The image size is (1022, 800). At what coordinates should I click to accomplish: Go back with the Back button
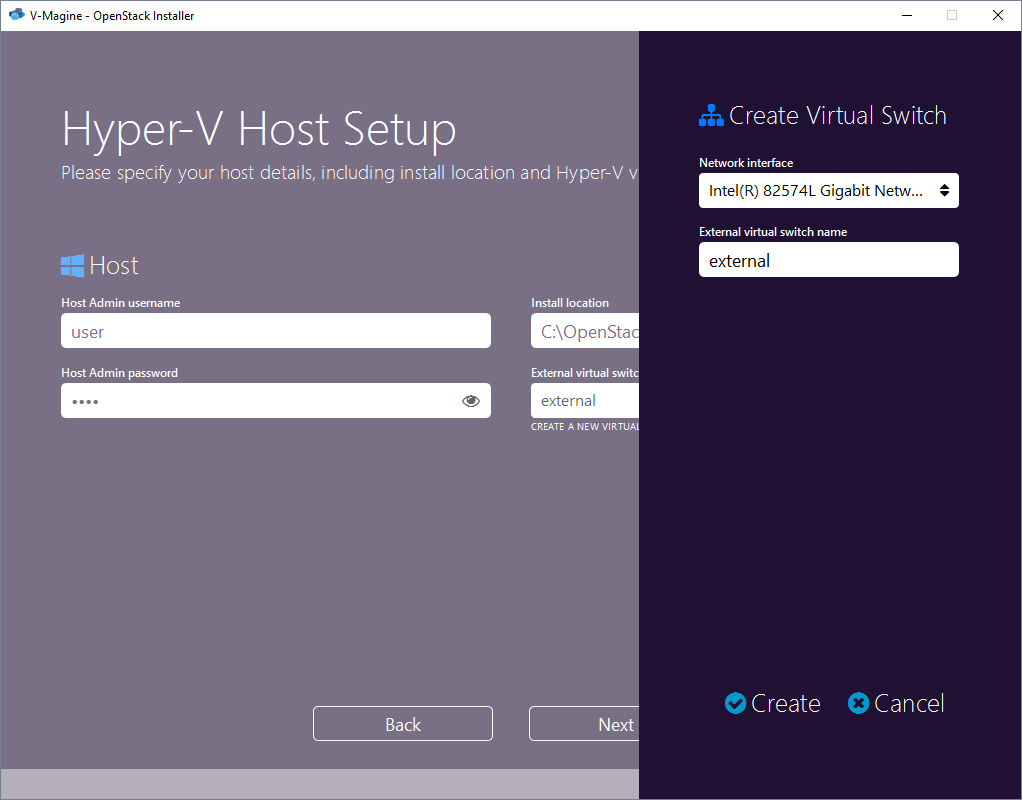coord(403,724)
